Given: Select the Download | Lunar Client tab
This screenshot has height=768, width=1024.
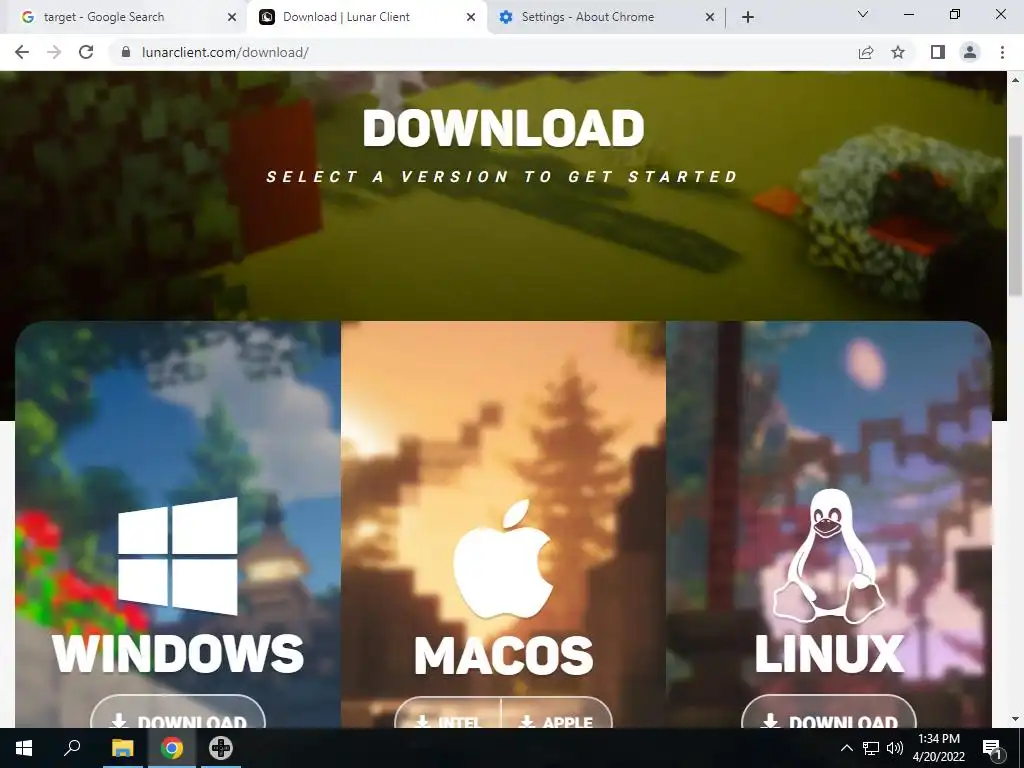Looking at the screenshot, I should [367, 17].
